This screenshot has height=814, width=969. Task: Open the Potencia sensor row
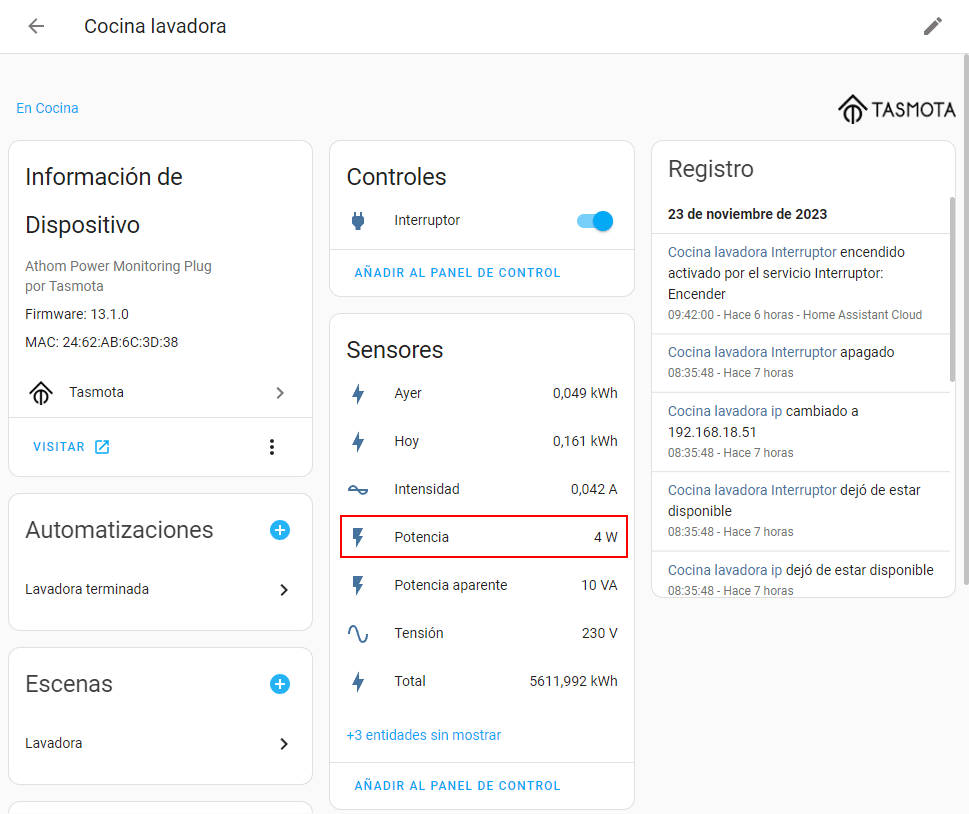coord(483,537)
